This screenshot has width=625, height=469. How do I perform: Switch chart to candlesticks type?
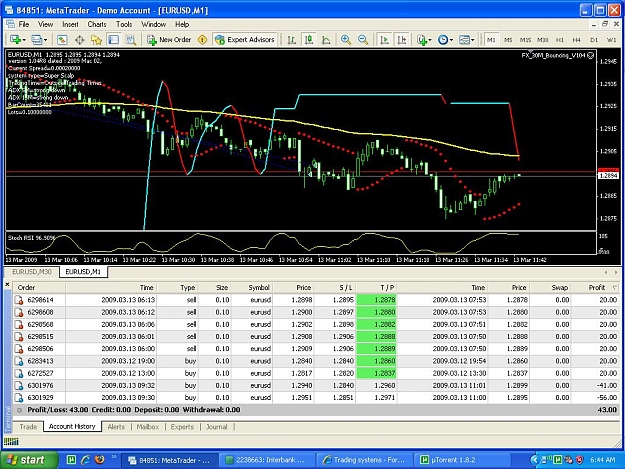[x=309, y=40]
